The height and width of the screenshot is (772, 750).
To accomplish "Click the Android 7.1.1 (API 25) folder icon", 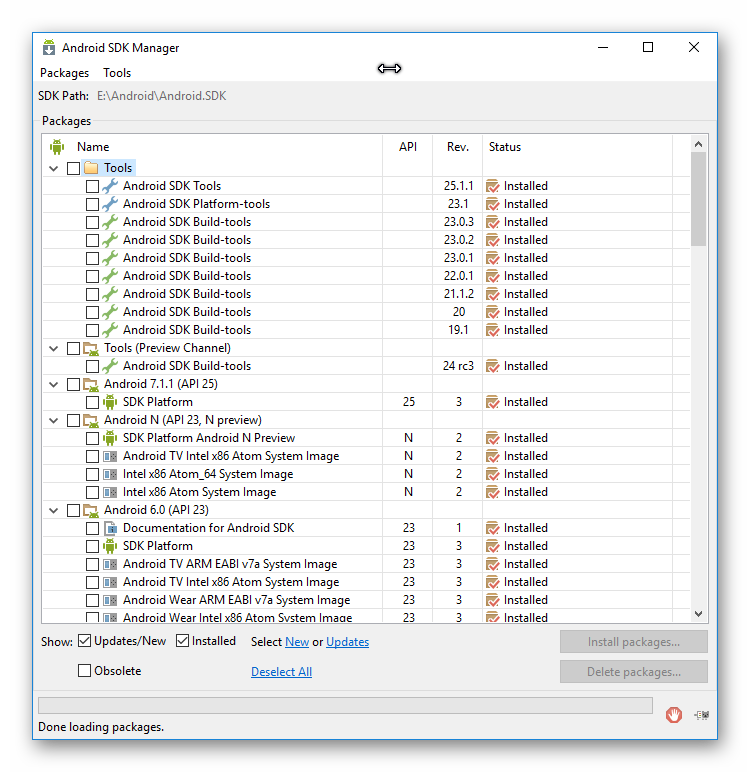I will pos(91,384).
